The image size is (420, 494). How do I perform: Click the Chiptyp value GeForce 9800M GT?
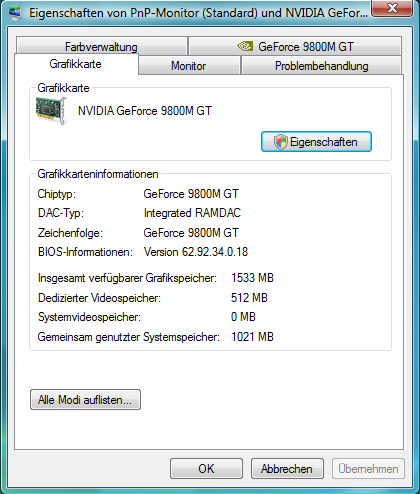click(191, 194)
